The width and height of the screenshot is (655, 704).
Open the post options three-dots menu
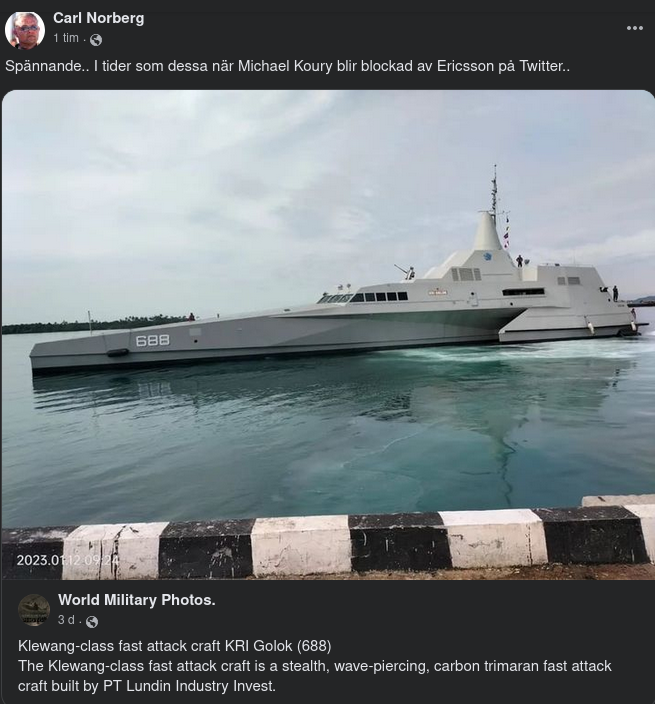point(634,28)
